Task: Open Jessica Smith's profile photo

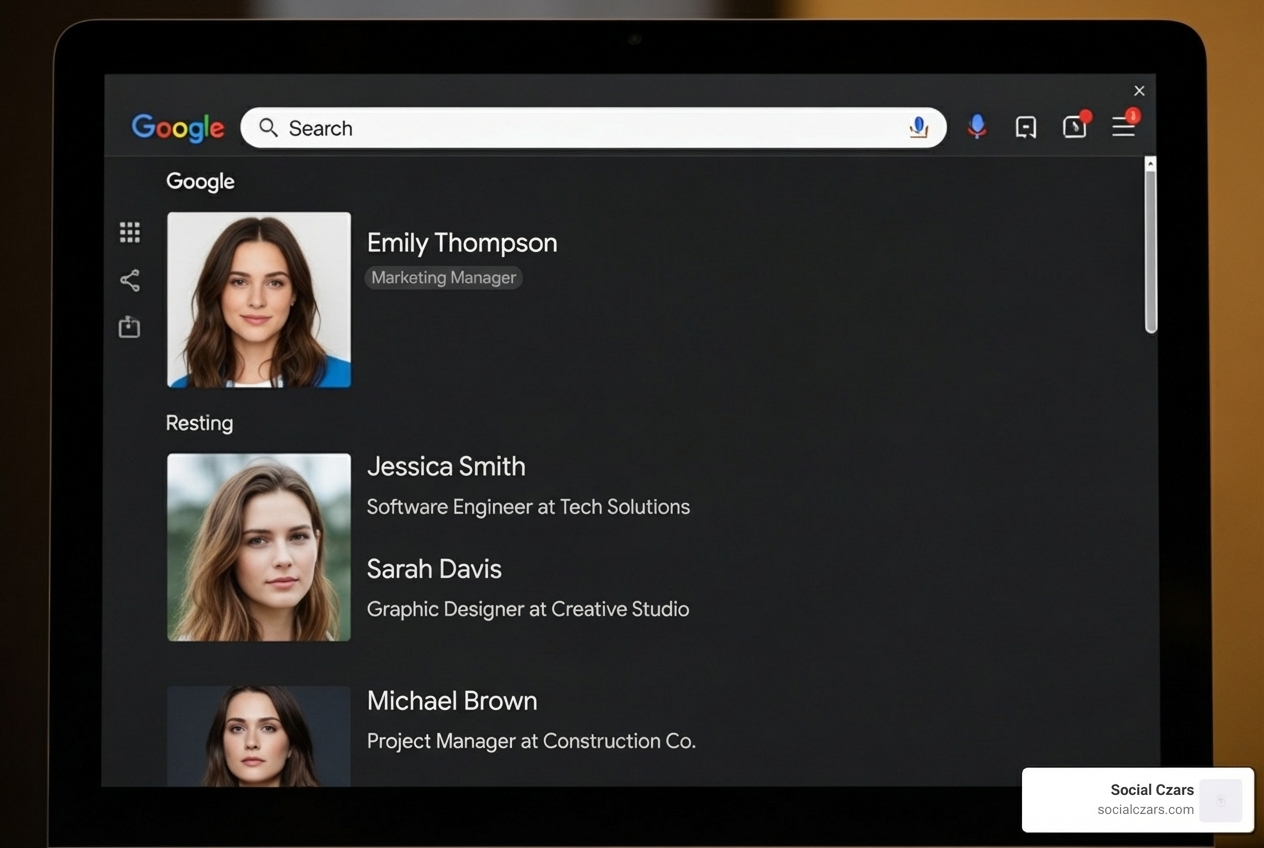Action: tap(259, 547)
